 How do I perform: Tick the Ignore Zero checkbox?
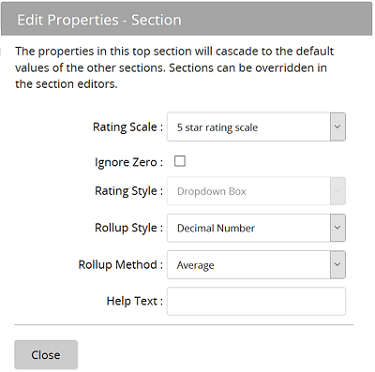coord(180,161)
